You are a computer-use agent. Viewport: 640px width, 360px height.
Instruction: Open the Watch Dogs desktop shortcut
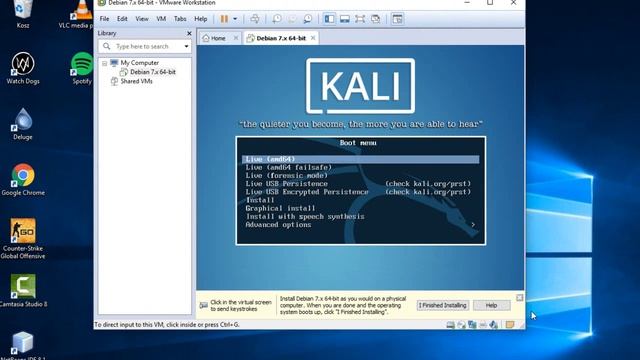pyautogui.click(x=23, y=68)
